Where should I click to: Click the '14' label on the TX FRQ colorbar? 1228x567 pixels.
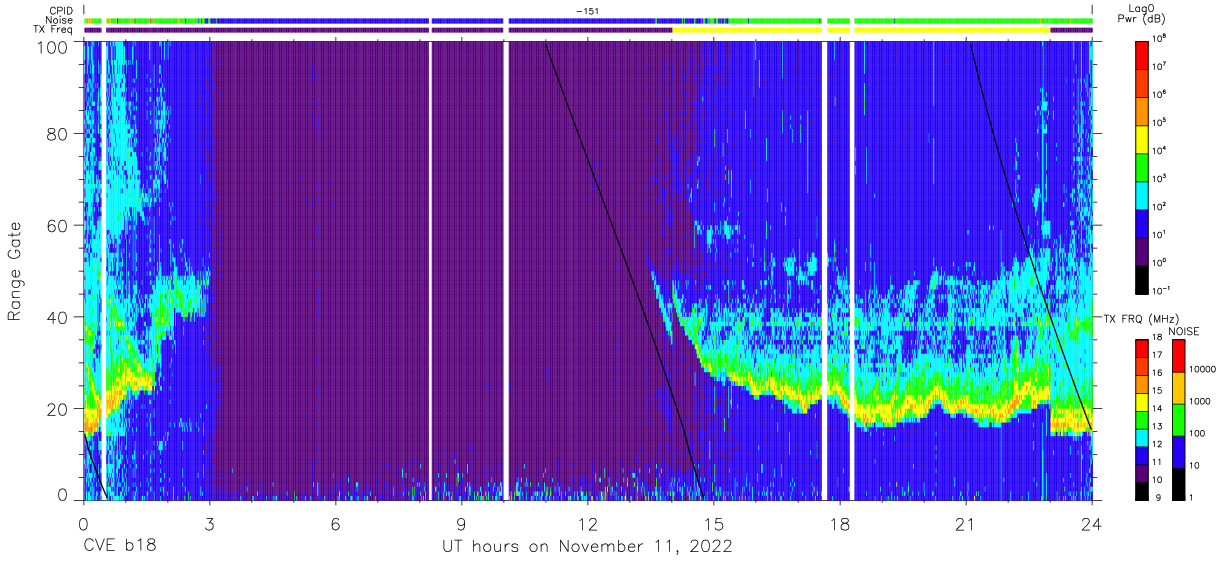[x=1157, y=411]
